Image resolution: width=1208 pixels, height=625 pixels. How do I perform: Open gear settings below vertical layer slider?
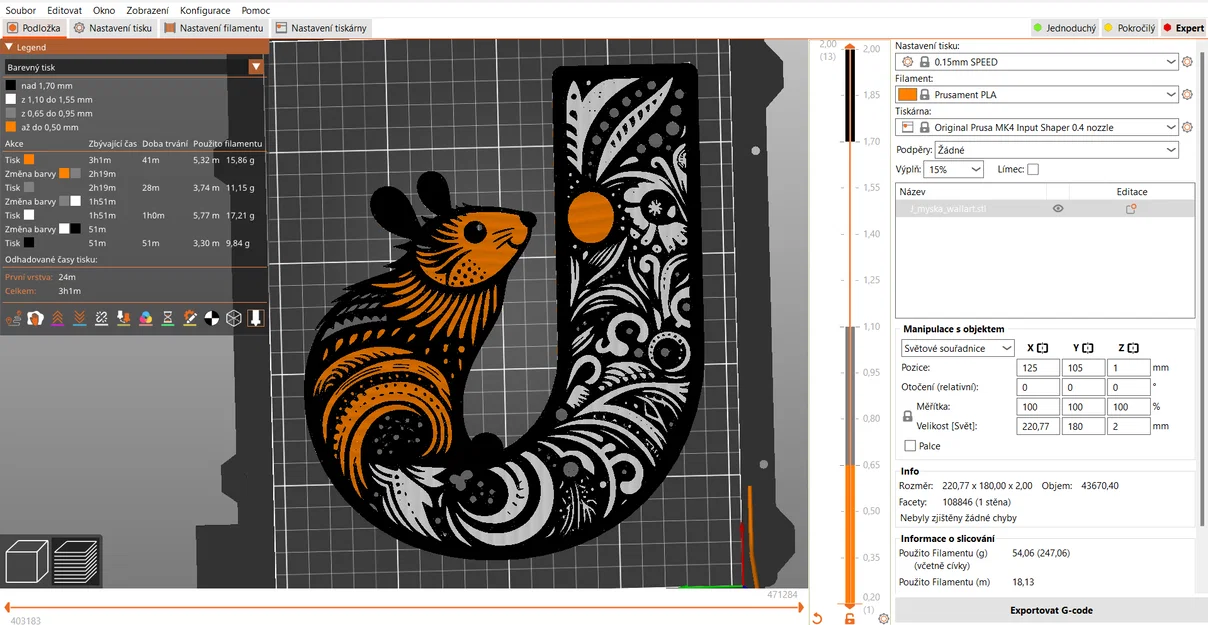coord(883,619)
